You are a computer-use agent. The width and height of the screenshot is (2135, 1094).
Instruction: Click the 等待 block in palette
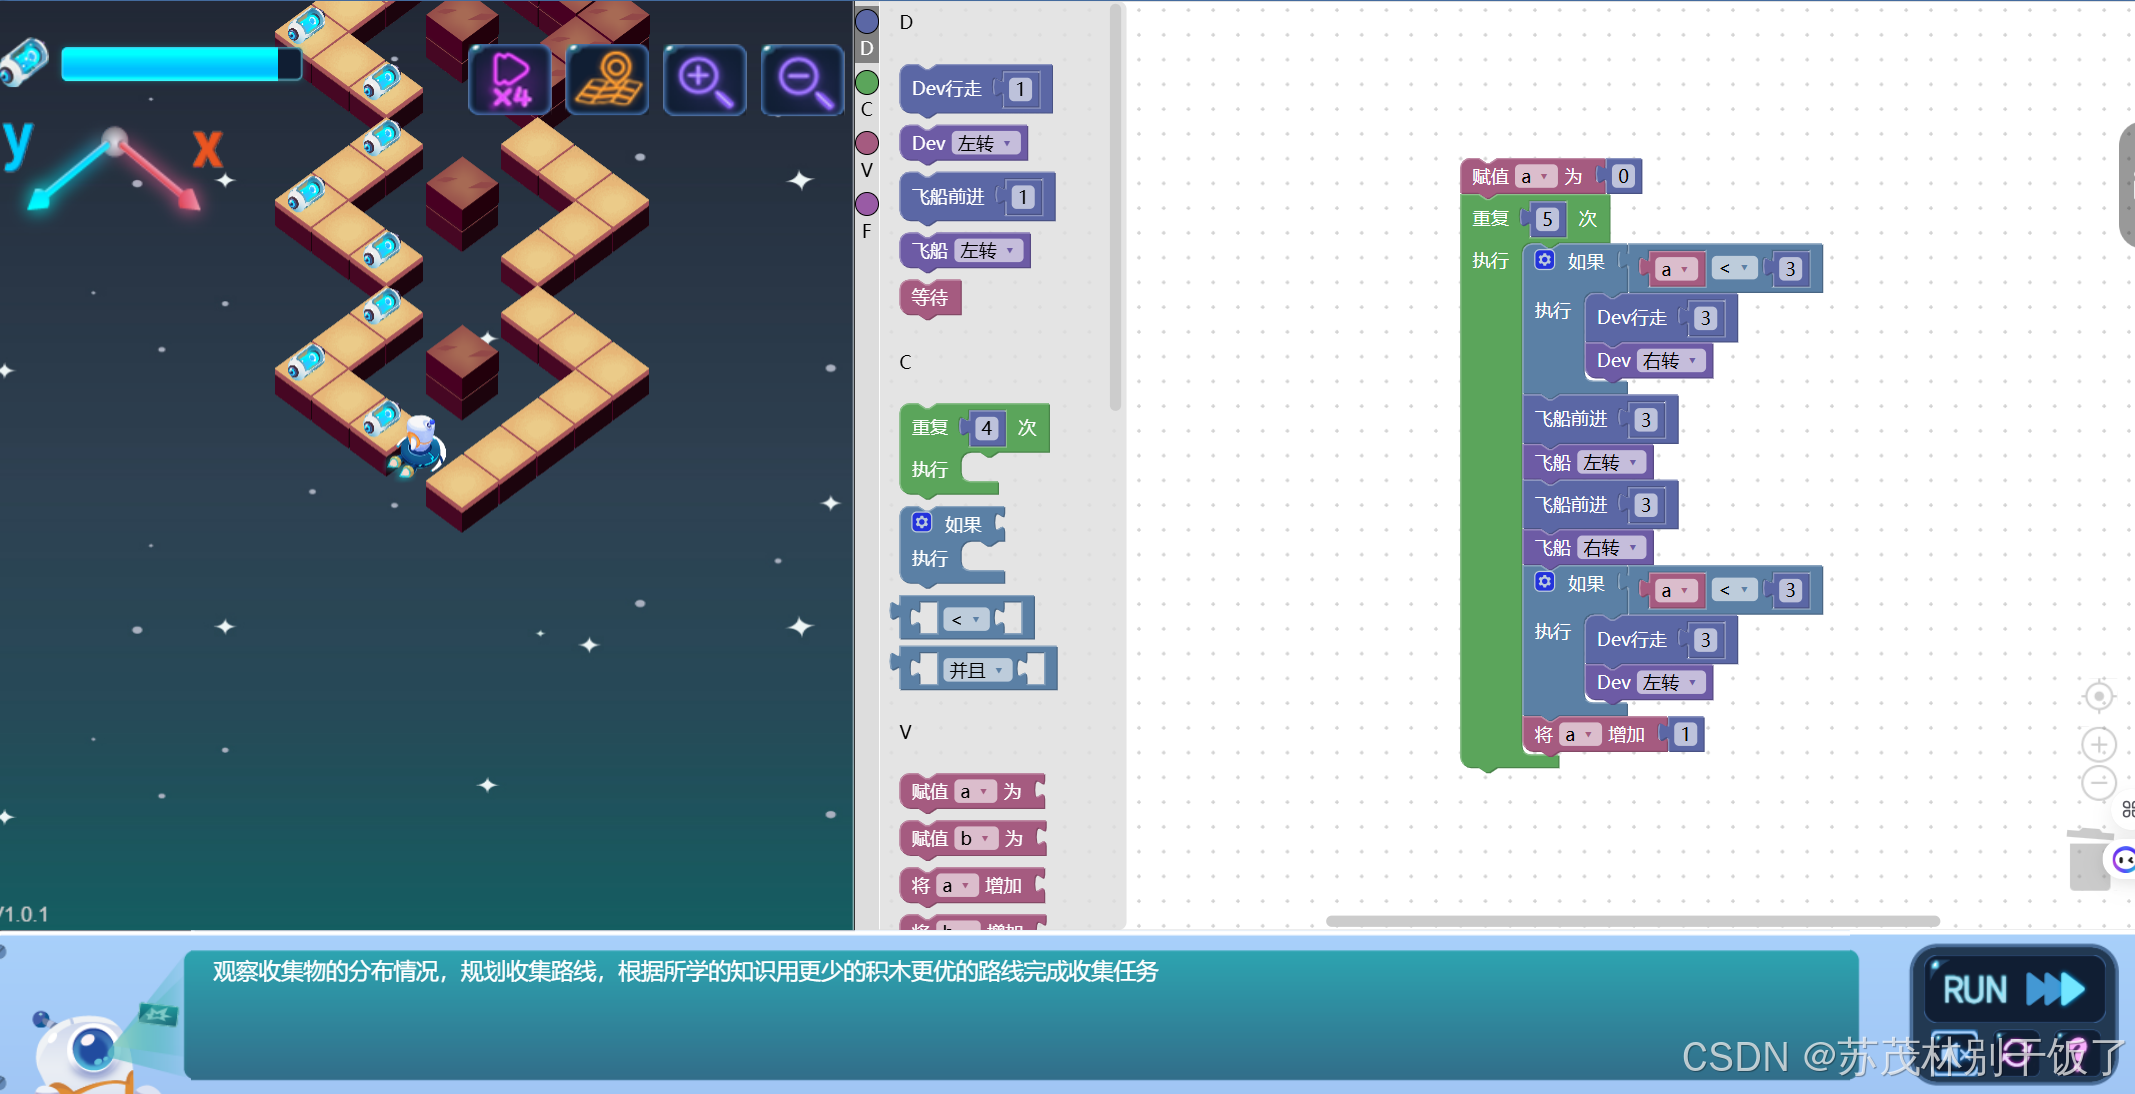(x=930, y=297)
